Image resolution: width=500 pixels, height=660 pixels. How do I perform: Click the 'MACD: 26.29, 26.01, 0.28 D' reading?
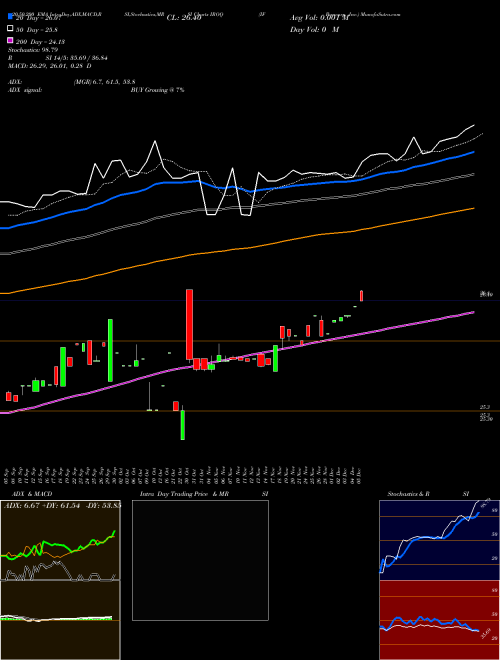click(50, 66)
